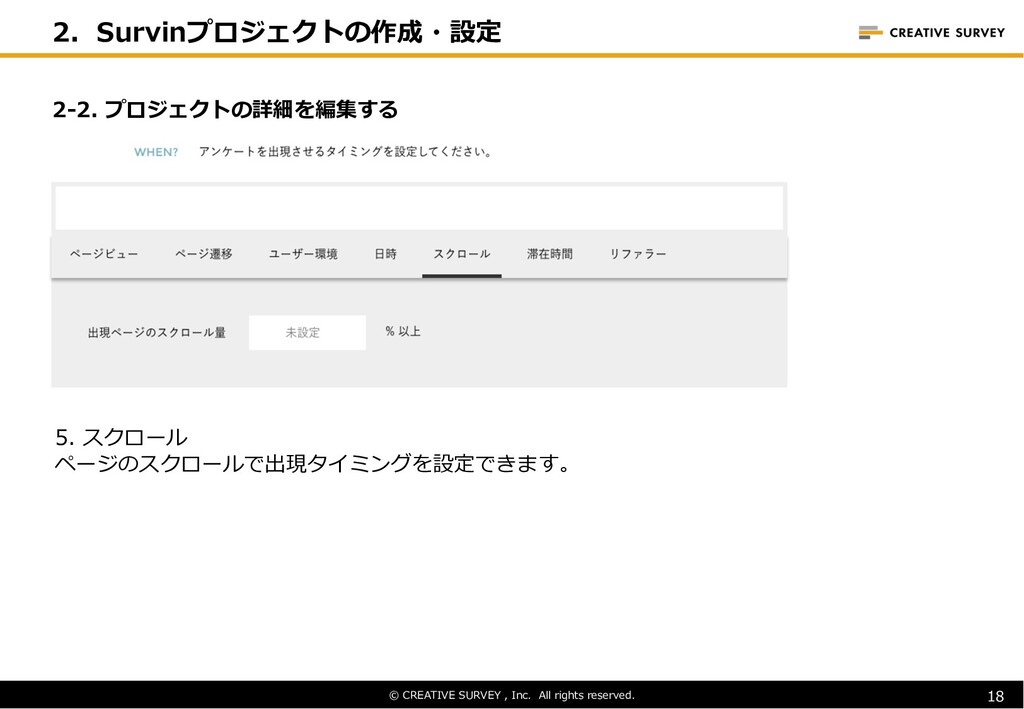
Task: Focus the 未設定 scroll amount field
Action: pos(308,332)
